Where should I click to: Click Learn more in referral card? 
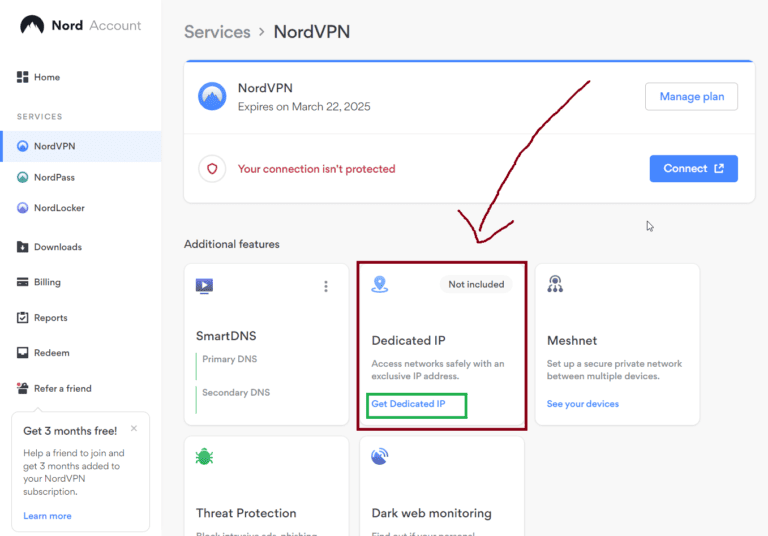[x=47, y=516]
